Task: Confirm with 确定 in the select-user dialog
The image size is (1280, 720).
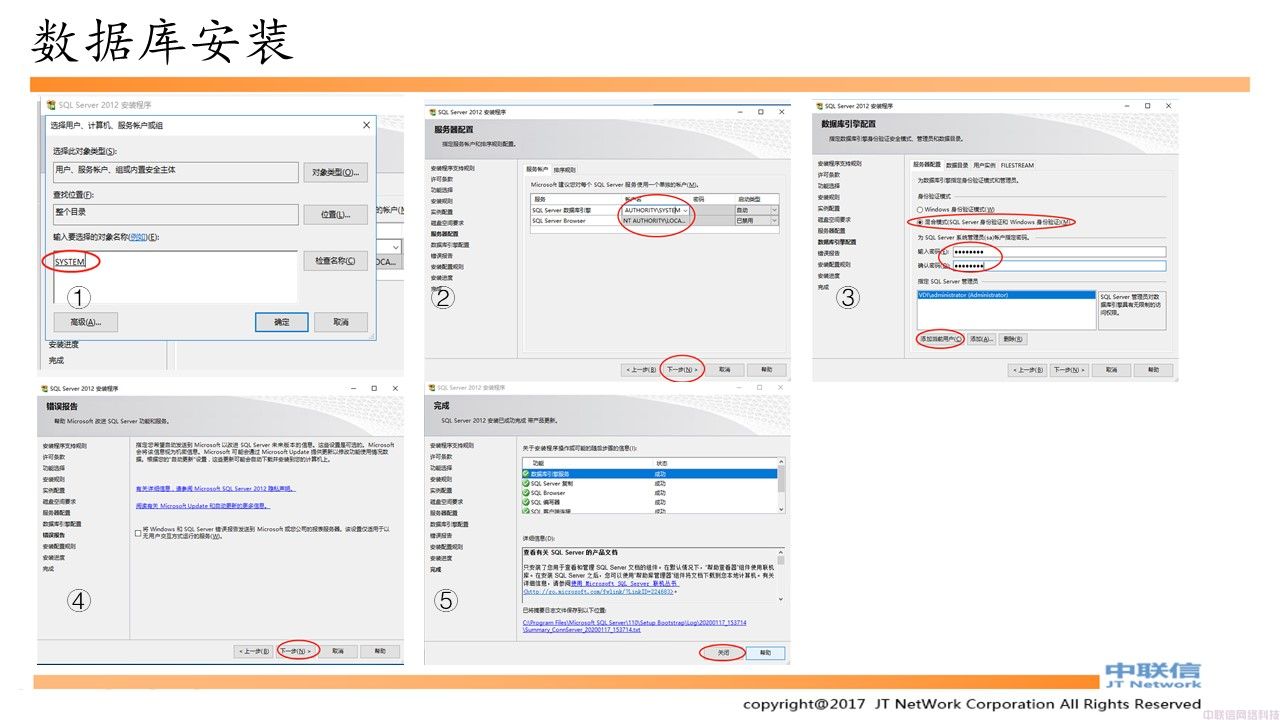Action: [281, 322]
